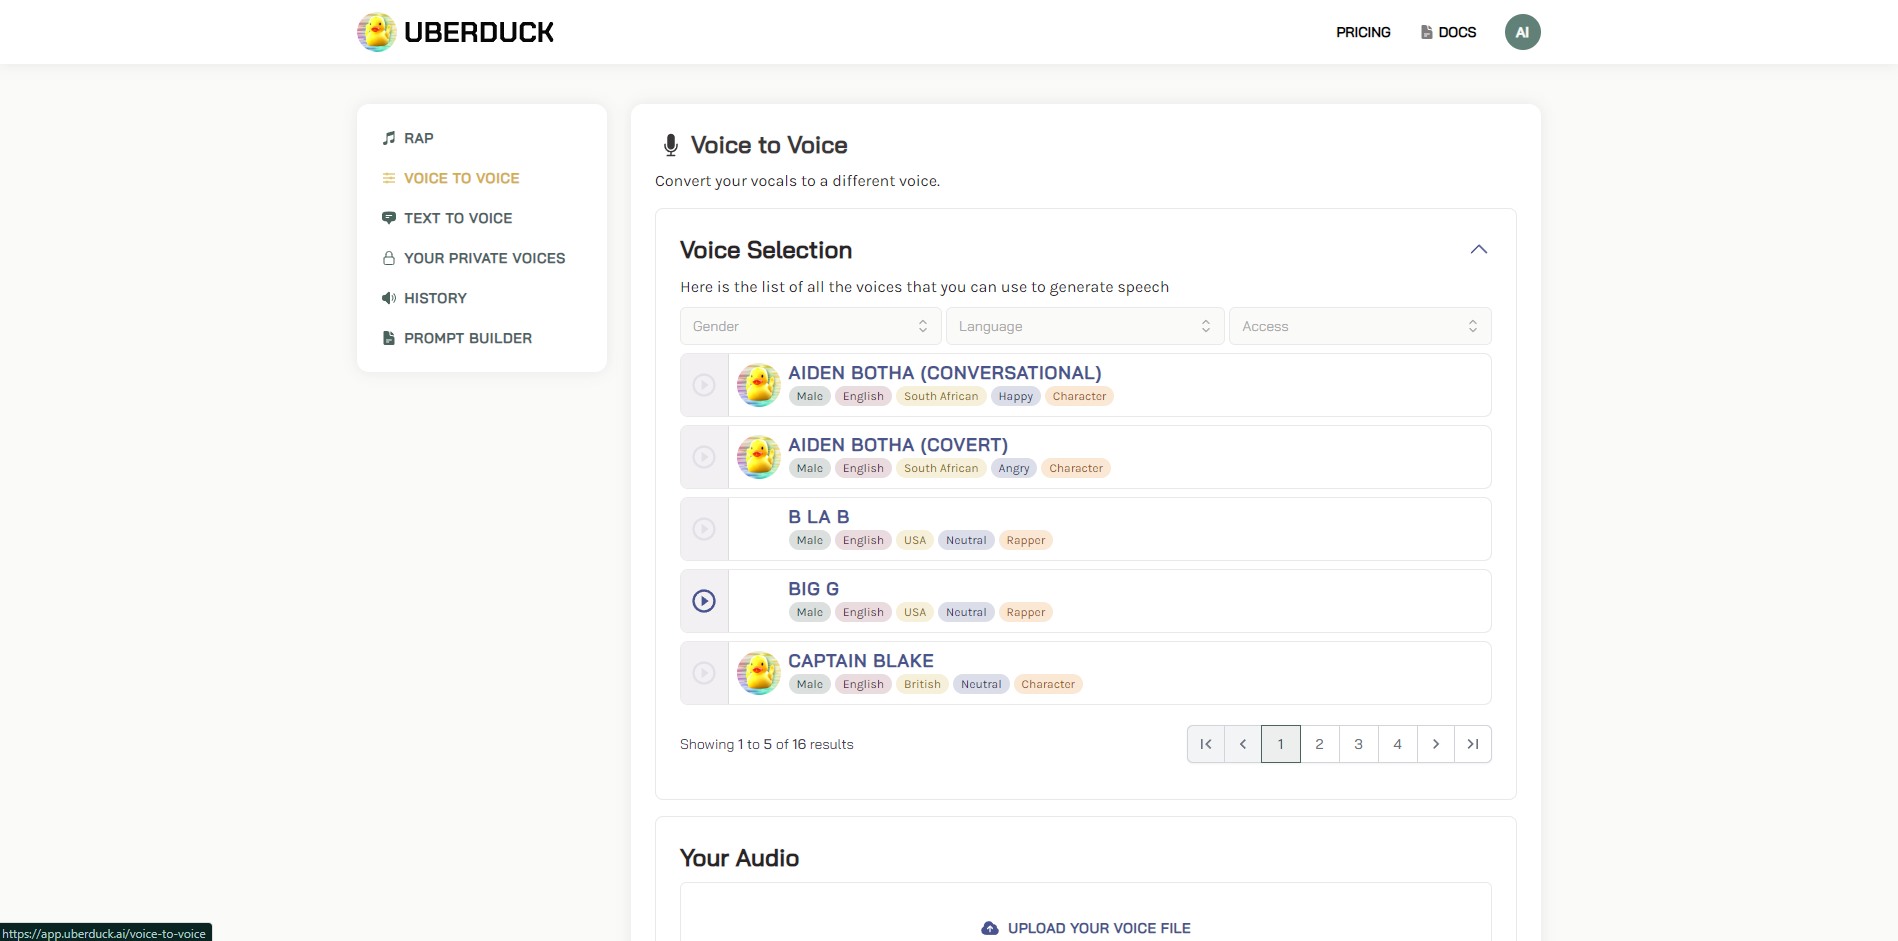The width and height of the screenshot is (1898, 941).
Task: Open the Gender filter dropdown
Action: (x=811, y=326)
